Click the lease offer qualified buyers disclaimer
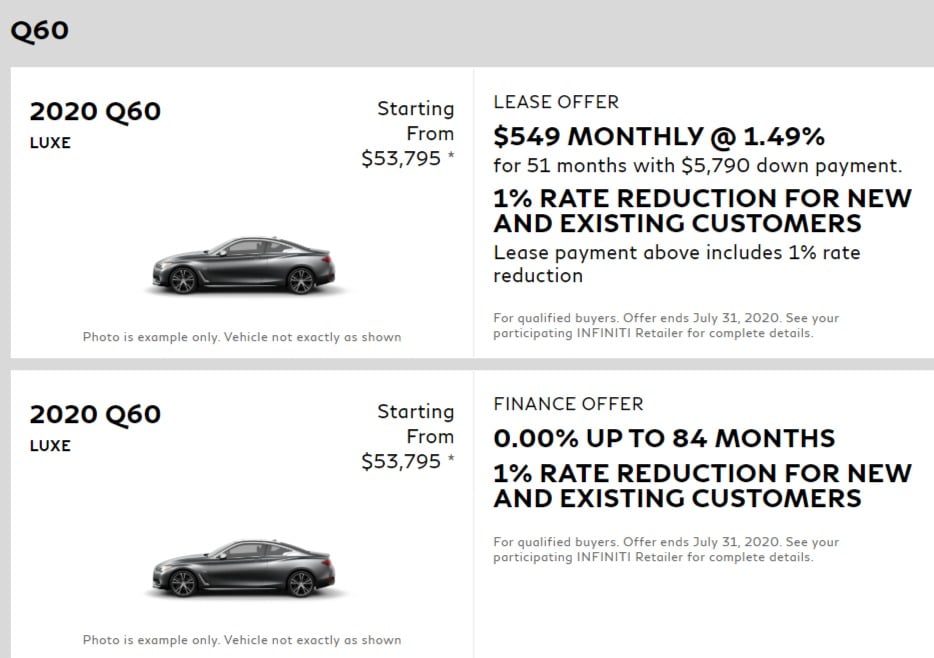 (x=666, y=326)
